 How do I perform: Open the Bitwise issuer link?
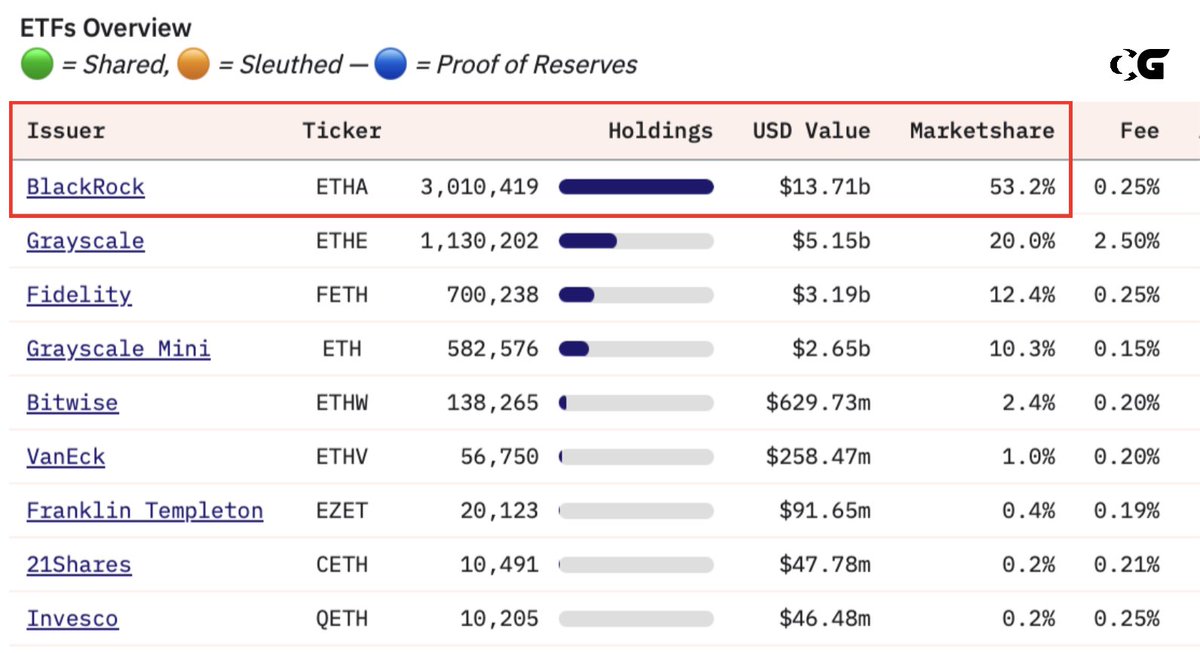pyautogui.click(x=72, y=403)
